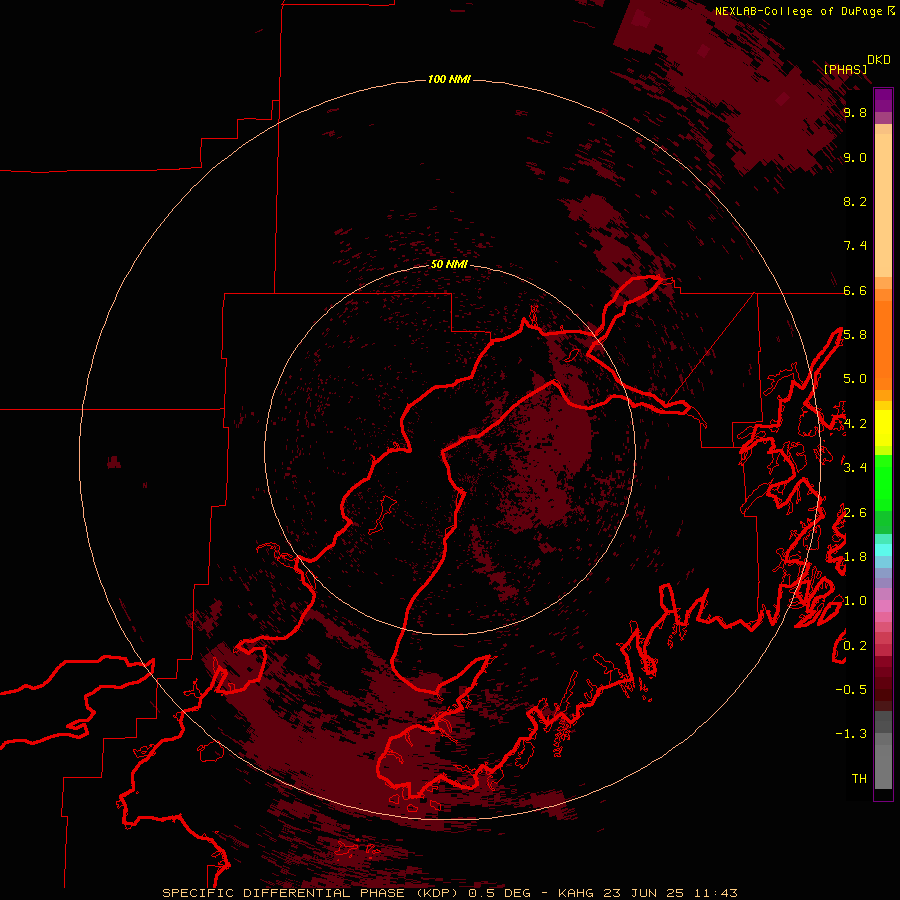Click the 9.8 value on the color scale
The width and height of the screenshot is (900, 900).
(x=855, y=112)
